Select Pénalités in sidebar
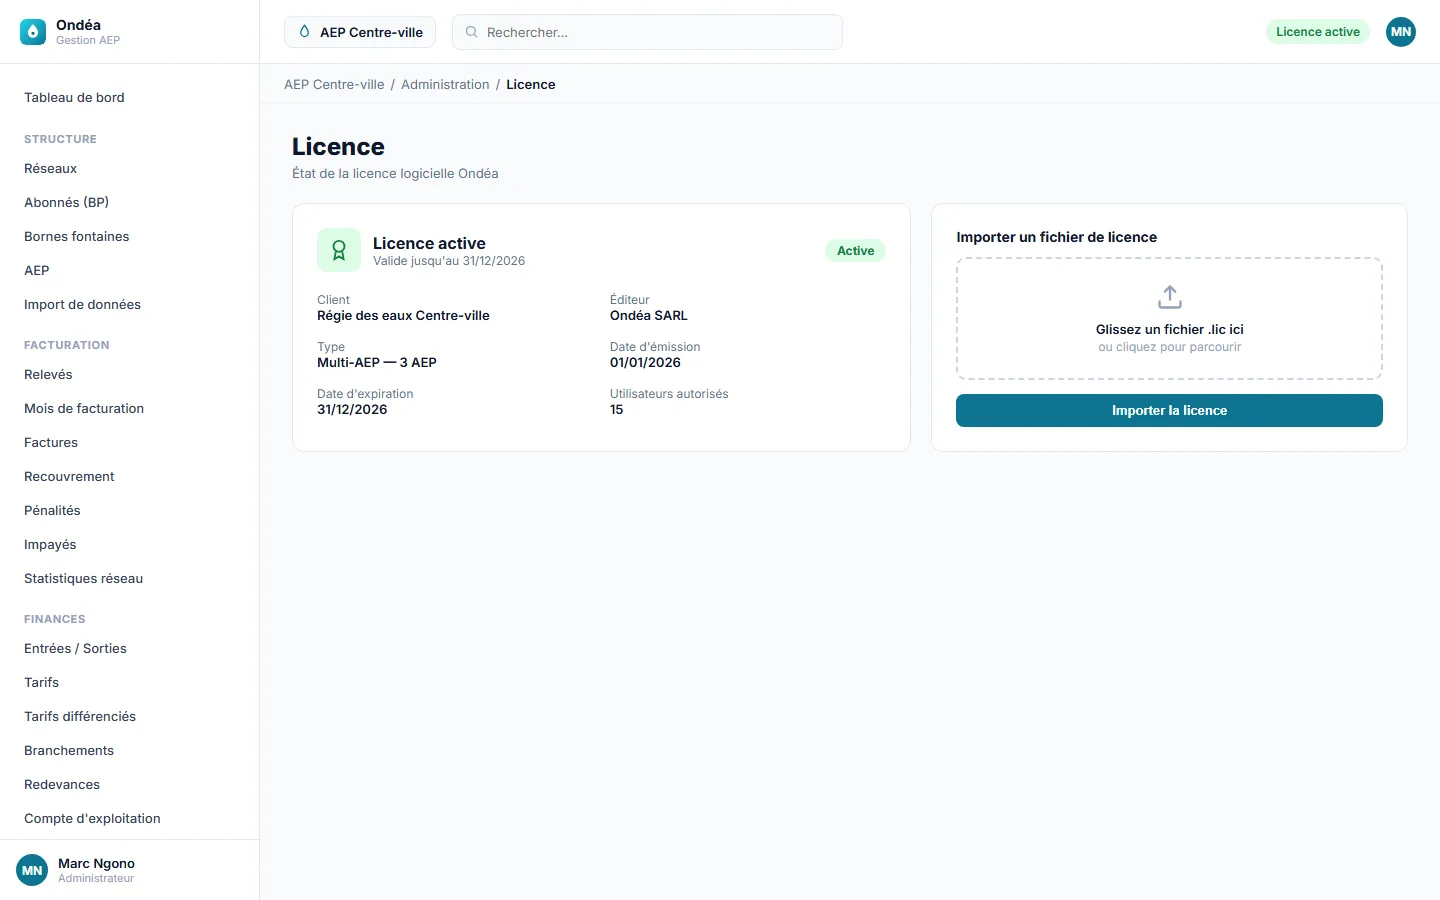Viewport: 1440px width, 900px height. tap(129, 510)
